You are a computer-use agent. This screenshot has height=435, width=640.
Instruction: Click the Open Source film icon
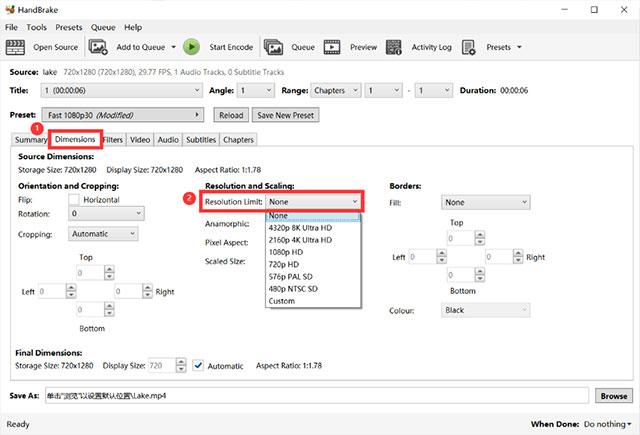coord(16,47)
